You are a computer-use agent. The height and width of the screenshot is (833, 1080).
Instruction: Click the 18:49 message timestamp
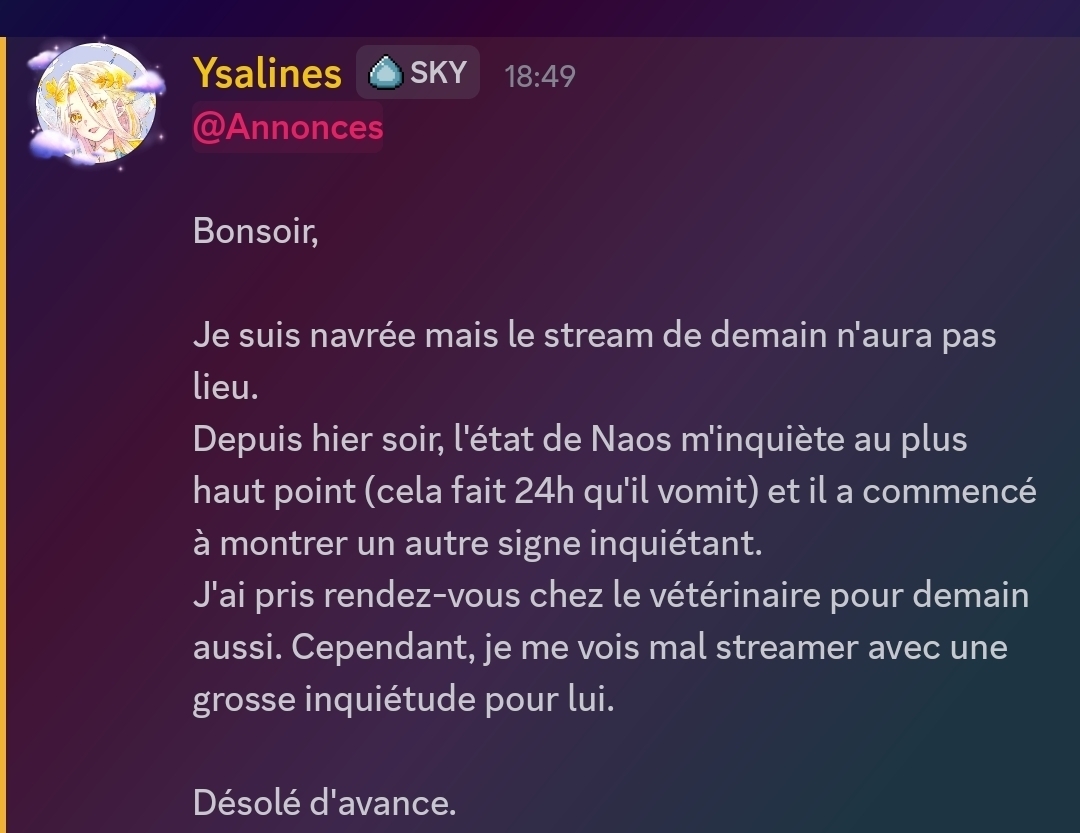(540, 76)
